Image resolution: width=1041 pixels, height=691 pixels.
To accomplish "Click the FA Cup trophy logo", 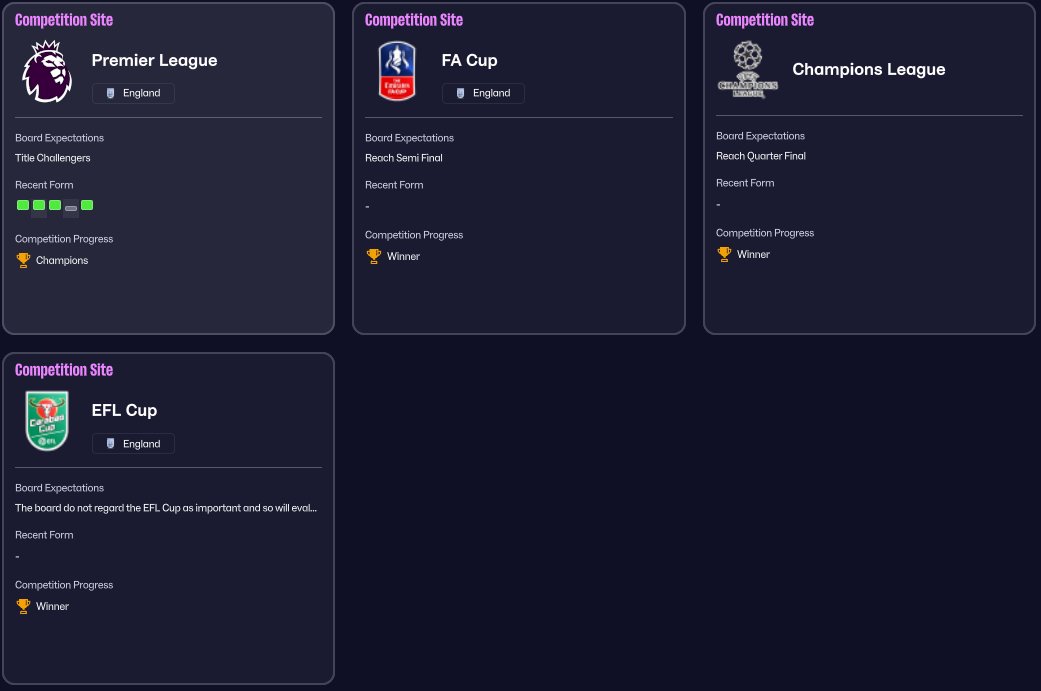I will (x=397, y=71).
